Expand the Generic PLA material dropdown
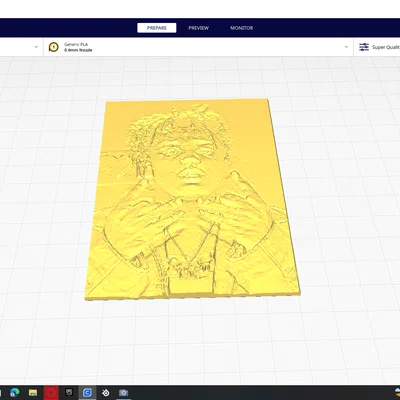Screen dimensions: 400x400 coord(346,47)
